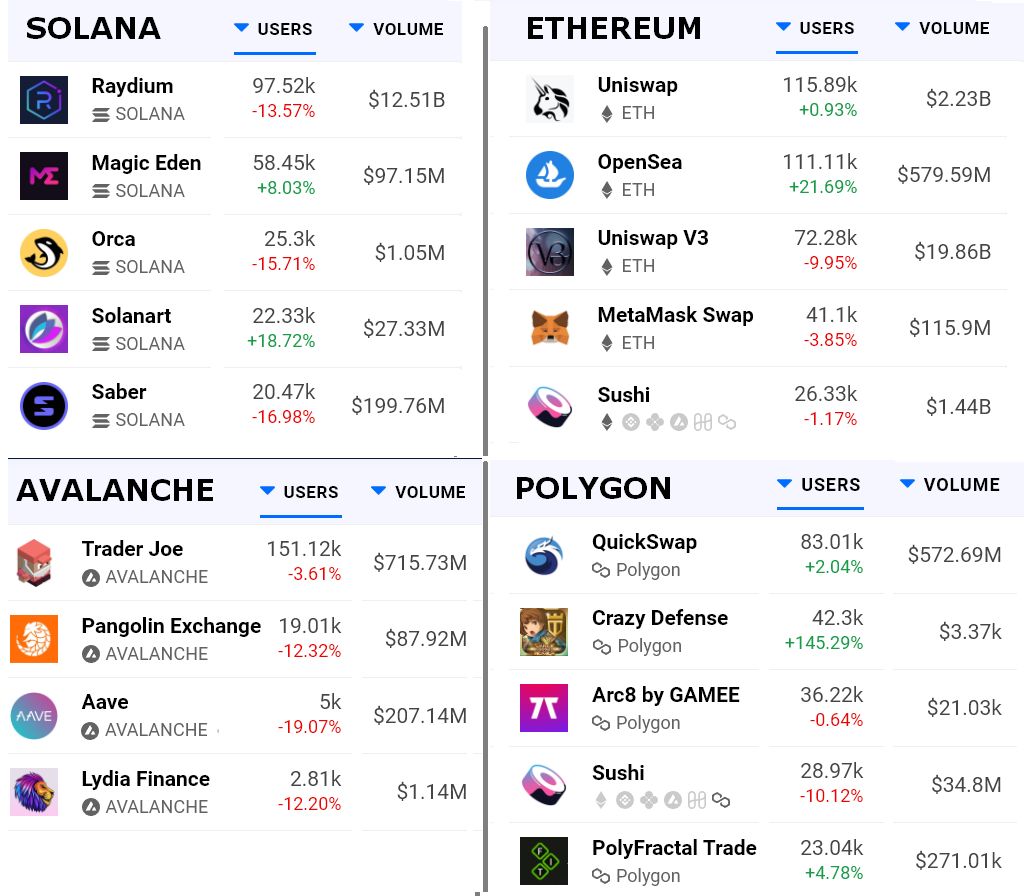
Task: Select the Uniswap unicorn icon
Action: [x=549, y=98]
